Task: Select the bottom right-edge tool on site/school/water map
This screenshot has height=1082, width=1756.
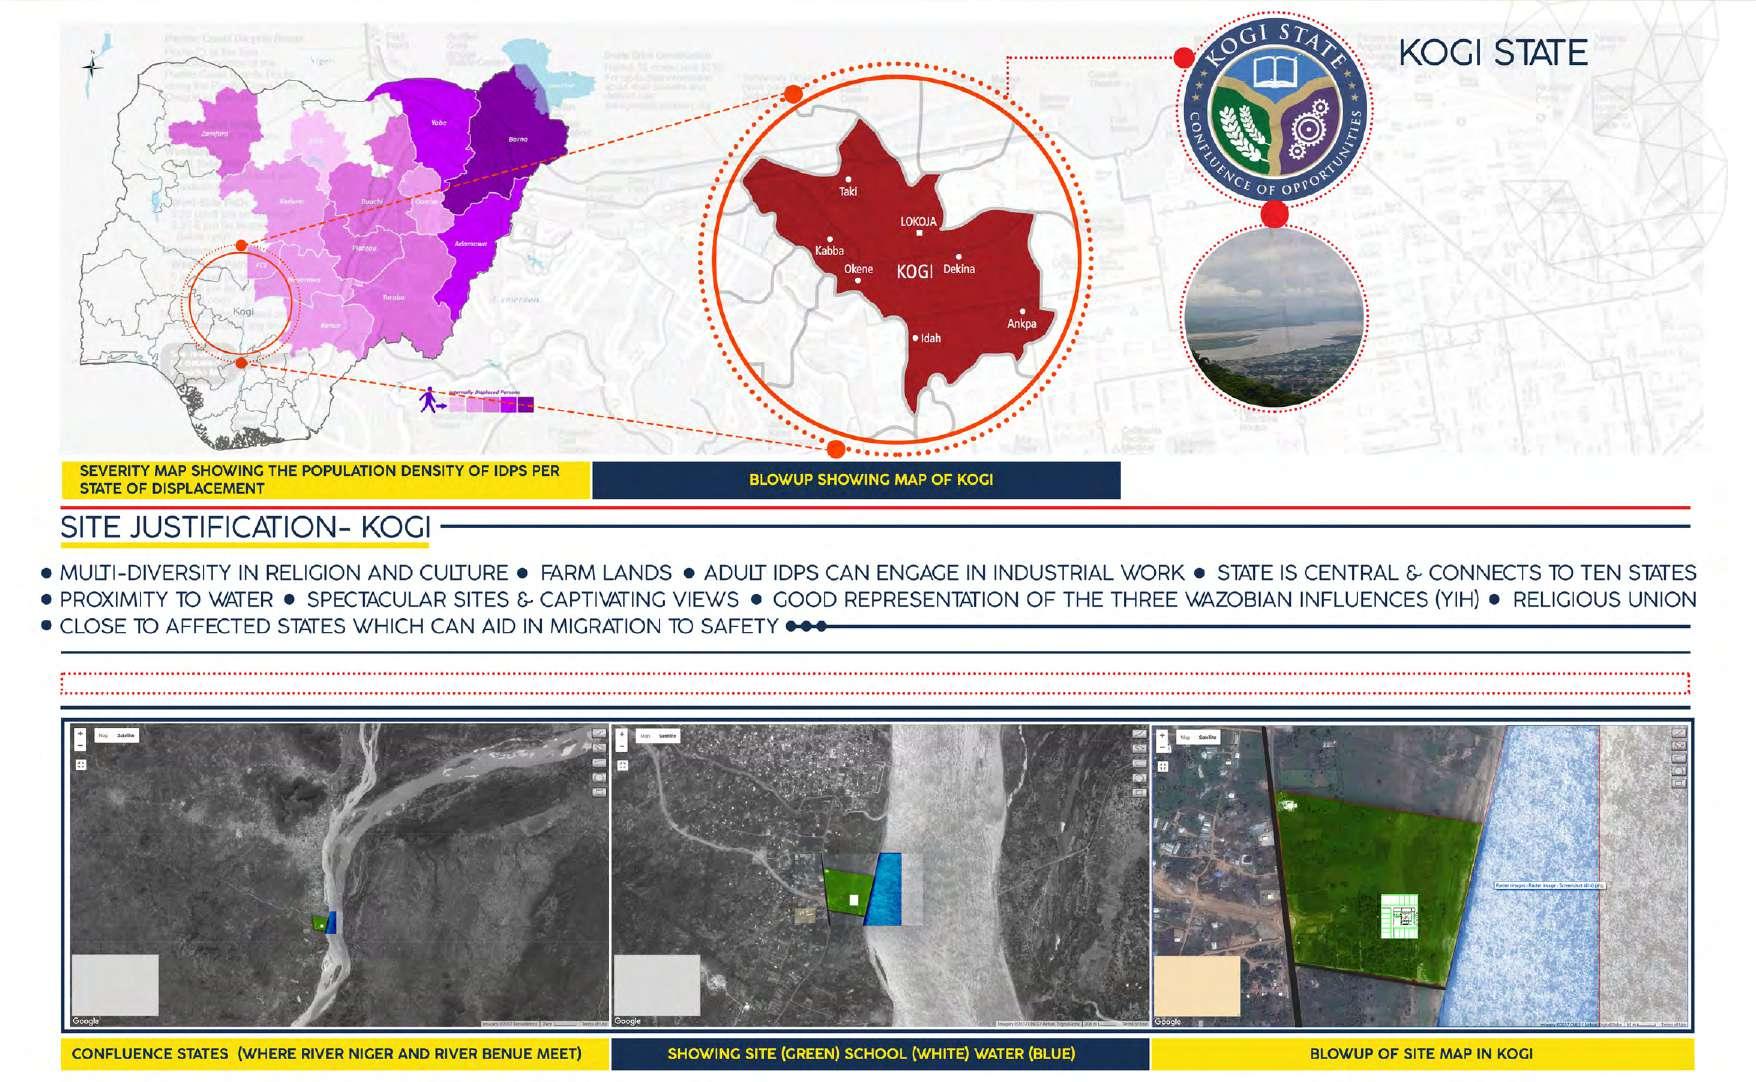Action: click(1140, 792)
